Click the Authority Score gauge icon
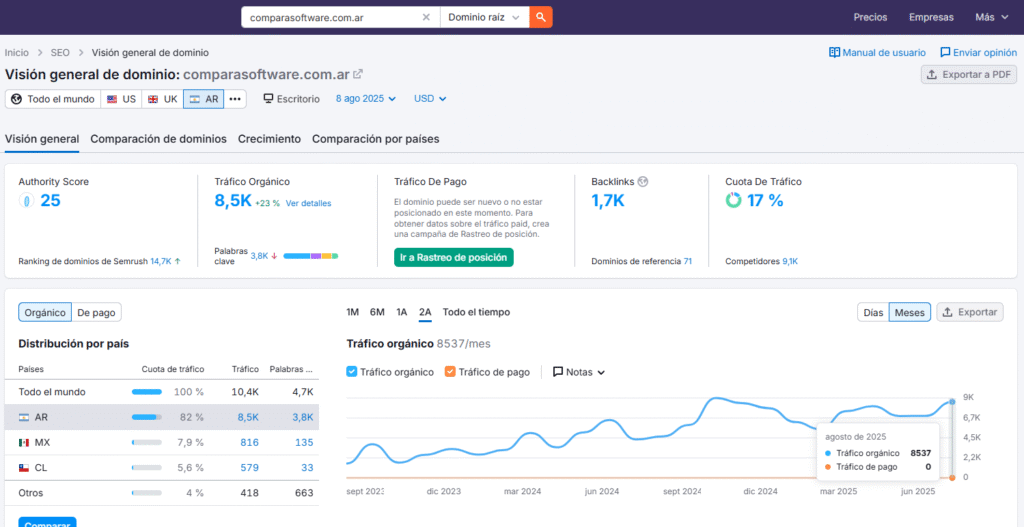The image size is (1024, 527). [x=26, y=201]
